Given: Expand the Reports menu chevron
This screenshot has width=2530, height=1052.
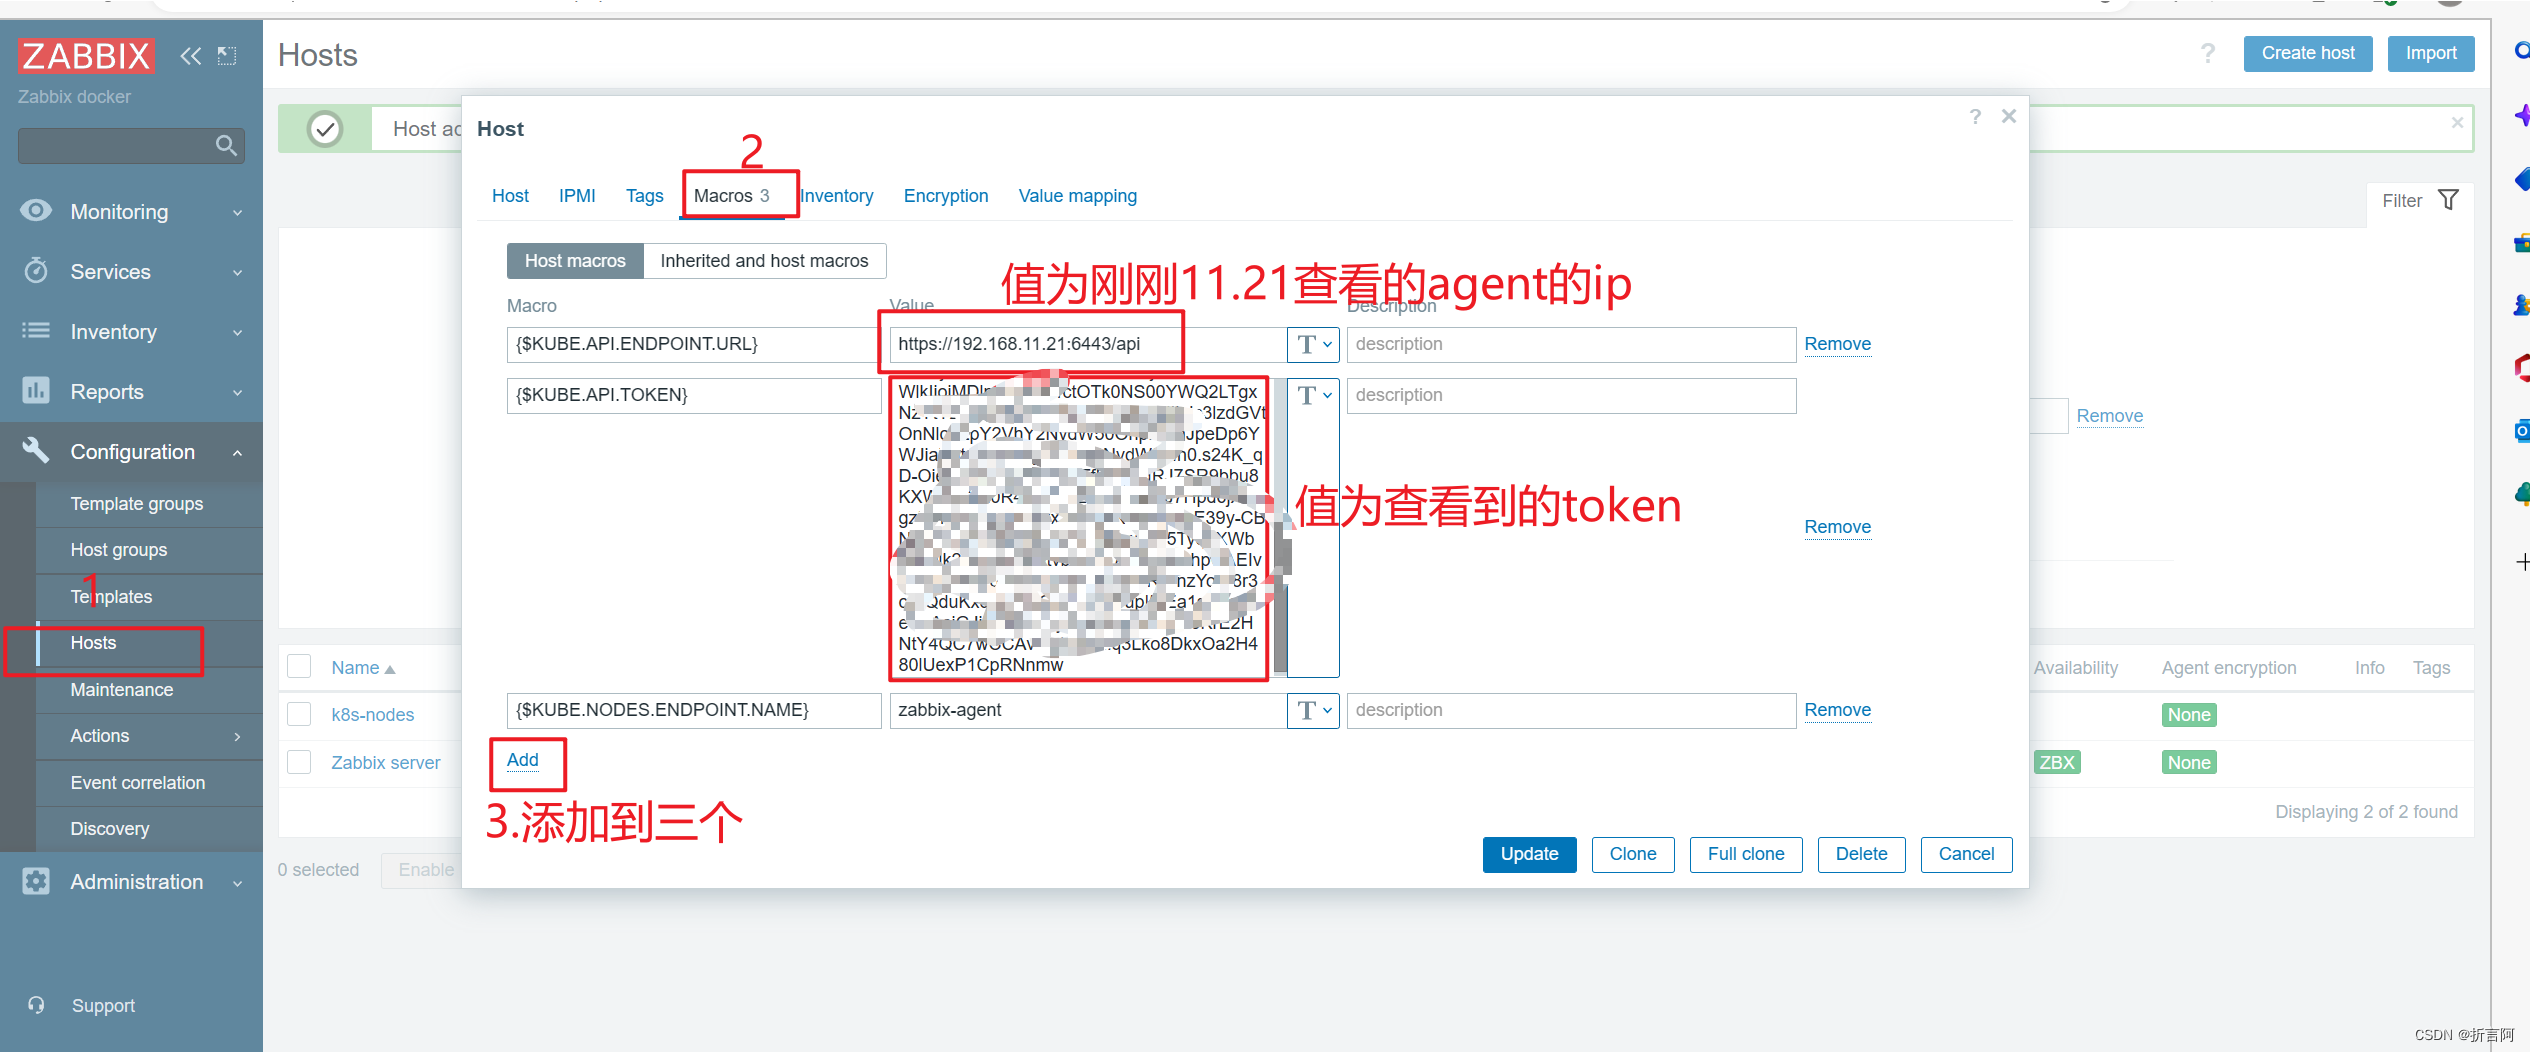Looking at the screenshot, I should (x=237, y=392).
